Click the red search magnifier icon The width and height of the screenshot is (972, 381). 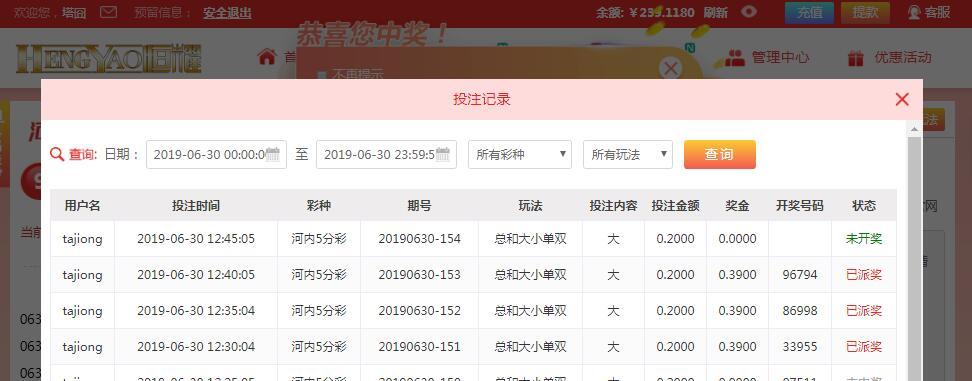click(57, 154)
